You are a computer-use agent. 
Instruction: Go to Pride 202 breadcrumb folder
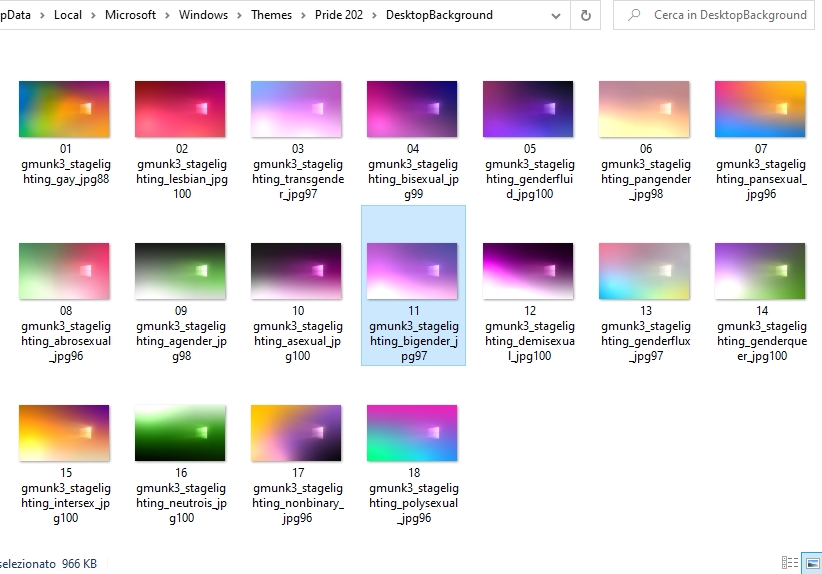point(339,15)
